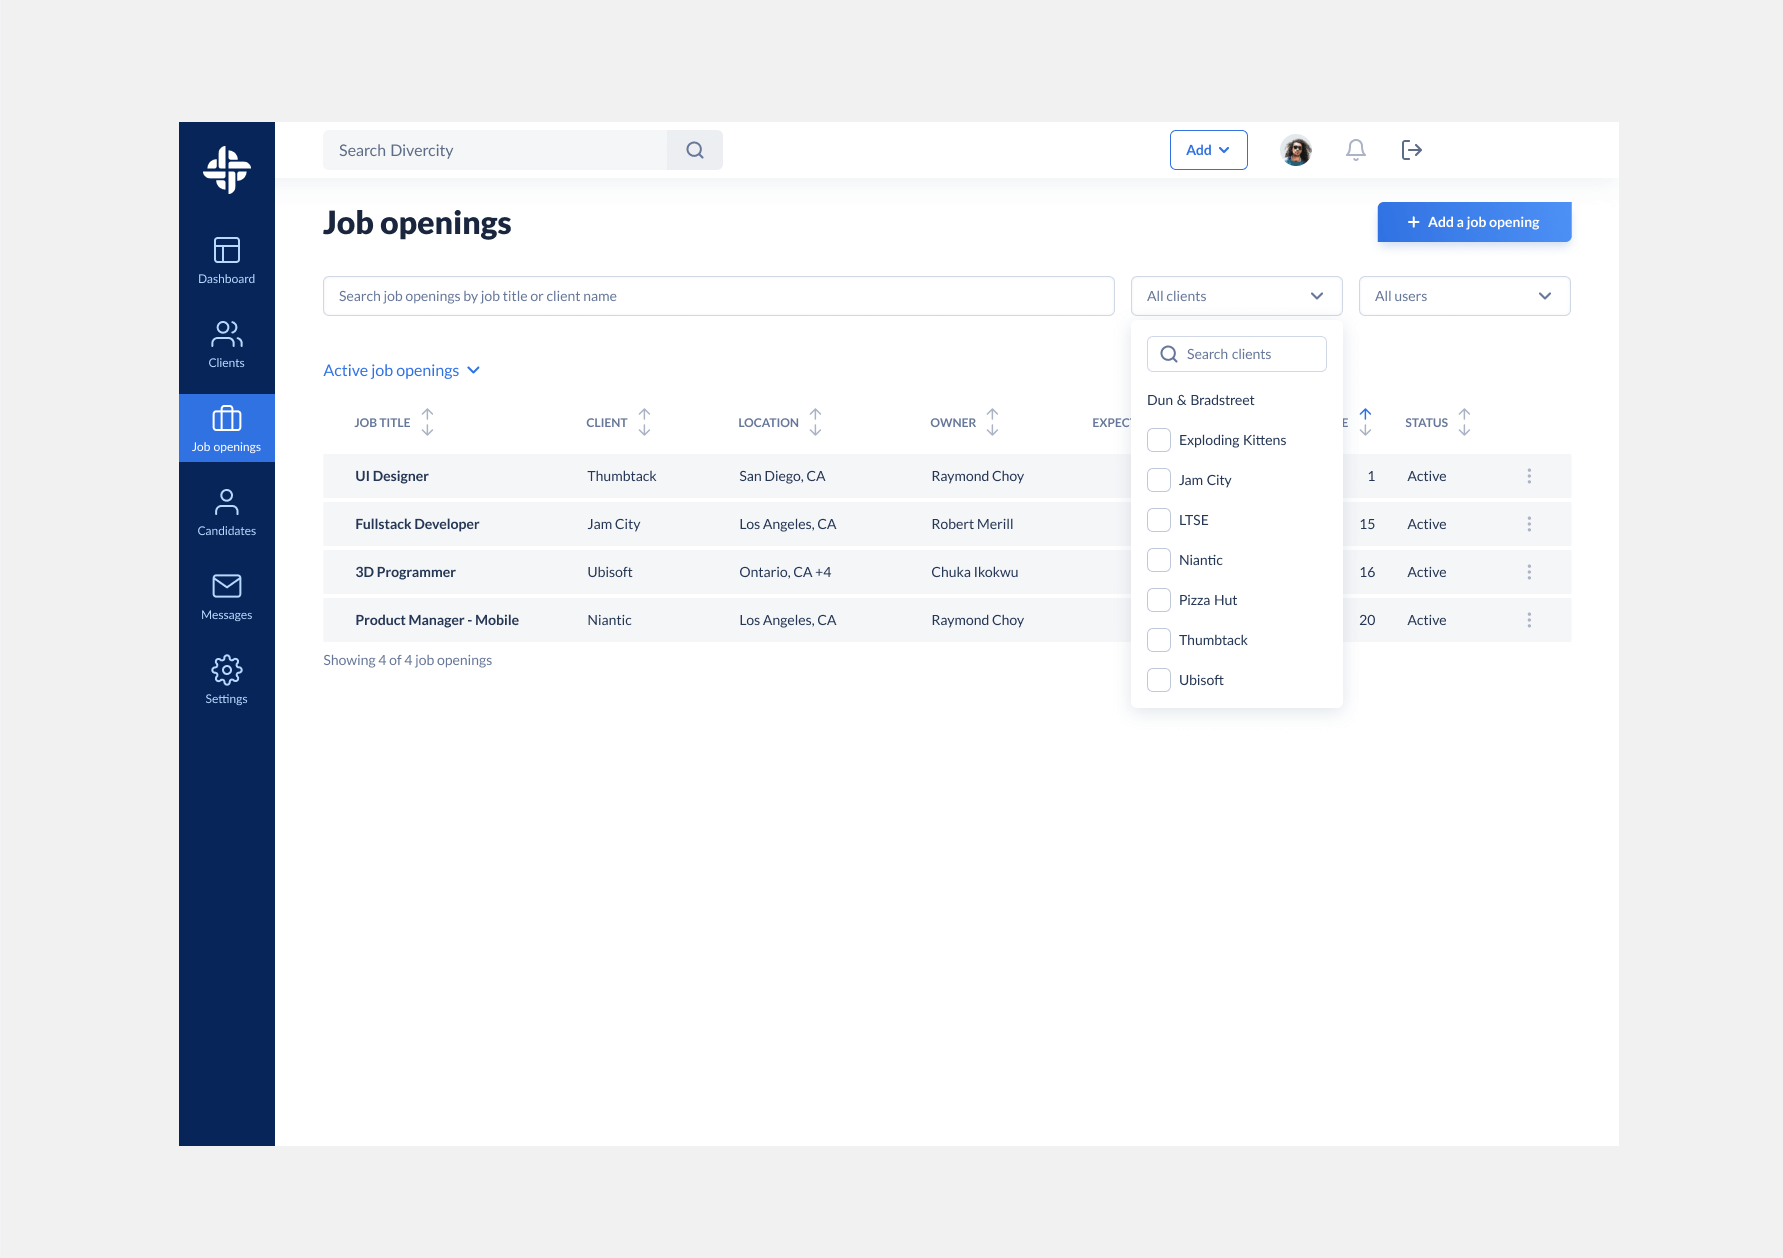Click San Diego, CA location cell
The image size is (1783, 1258).
[x=782, y=476]
